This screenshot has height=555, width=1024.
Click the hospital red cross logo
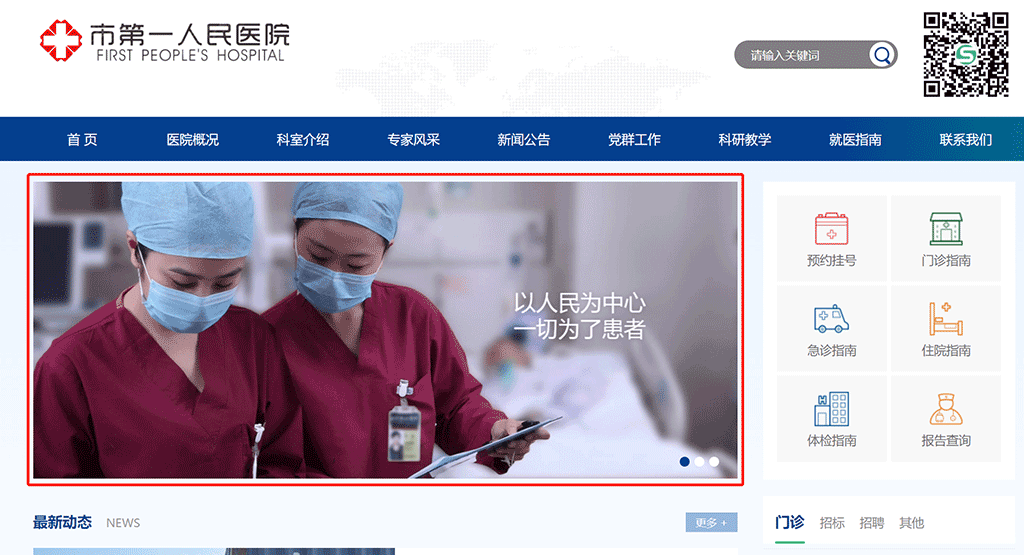tap(61, 41)
